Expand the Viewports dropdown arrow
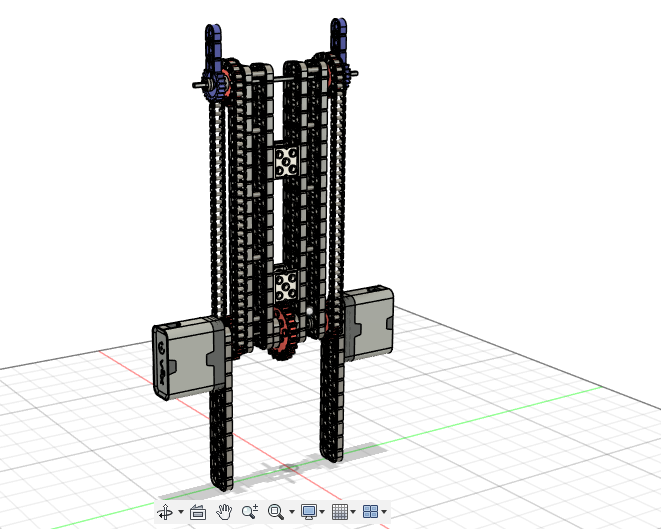661x529 pixels. (384, 512)
